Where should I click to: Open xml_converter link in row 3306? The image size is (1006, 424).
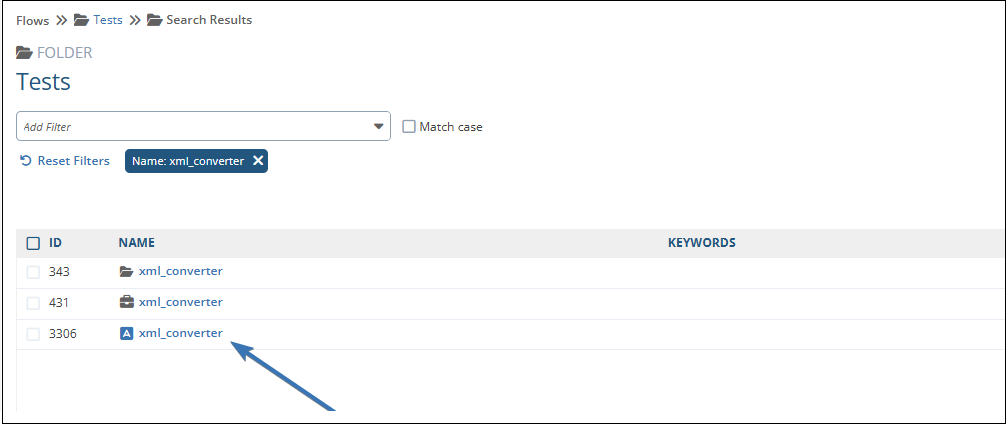pos(180,334)
